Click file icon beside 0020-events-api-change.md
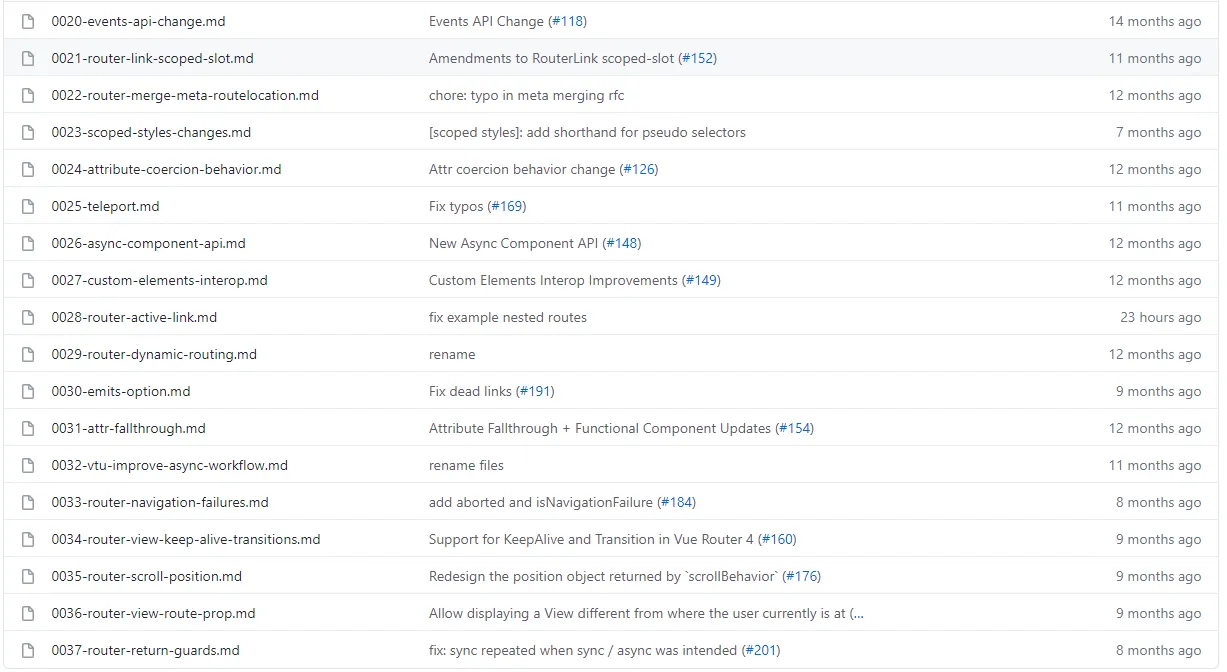This screenshot has width=1227, height=672. [x=28, y=21]
